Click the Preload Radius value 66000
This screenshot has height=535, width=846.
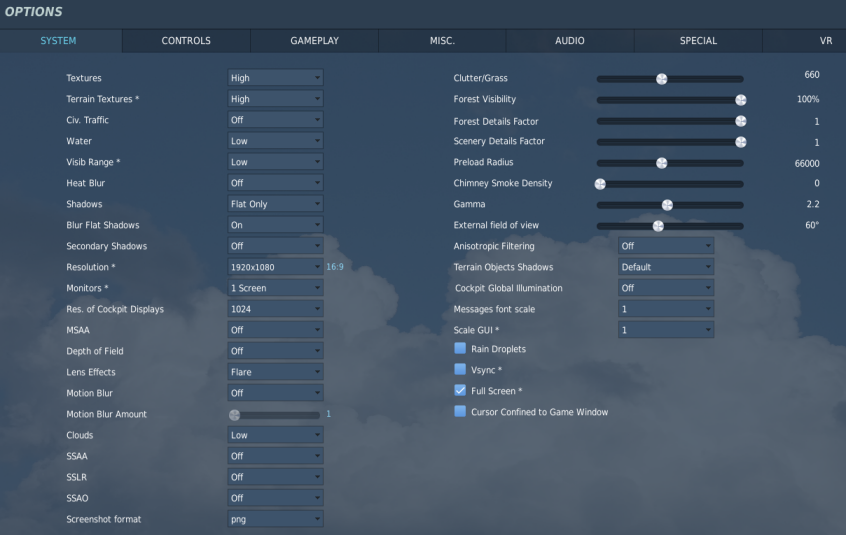(x=807, y=163)
